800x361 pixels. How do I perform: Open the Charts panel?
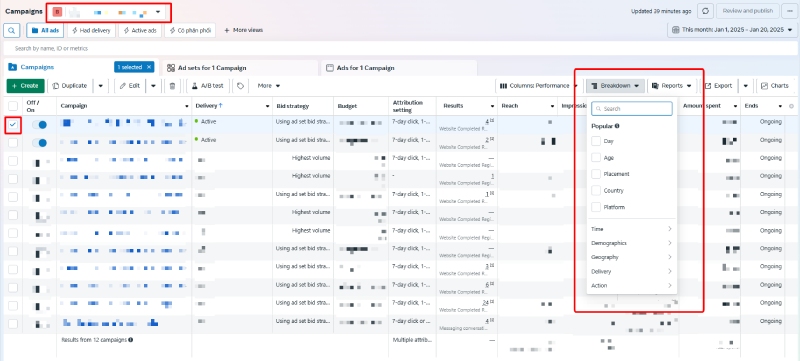(x=774, y=86)
